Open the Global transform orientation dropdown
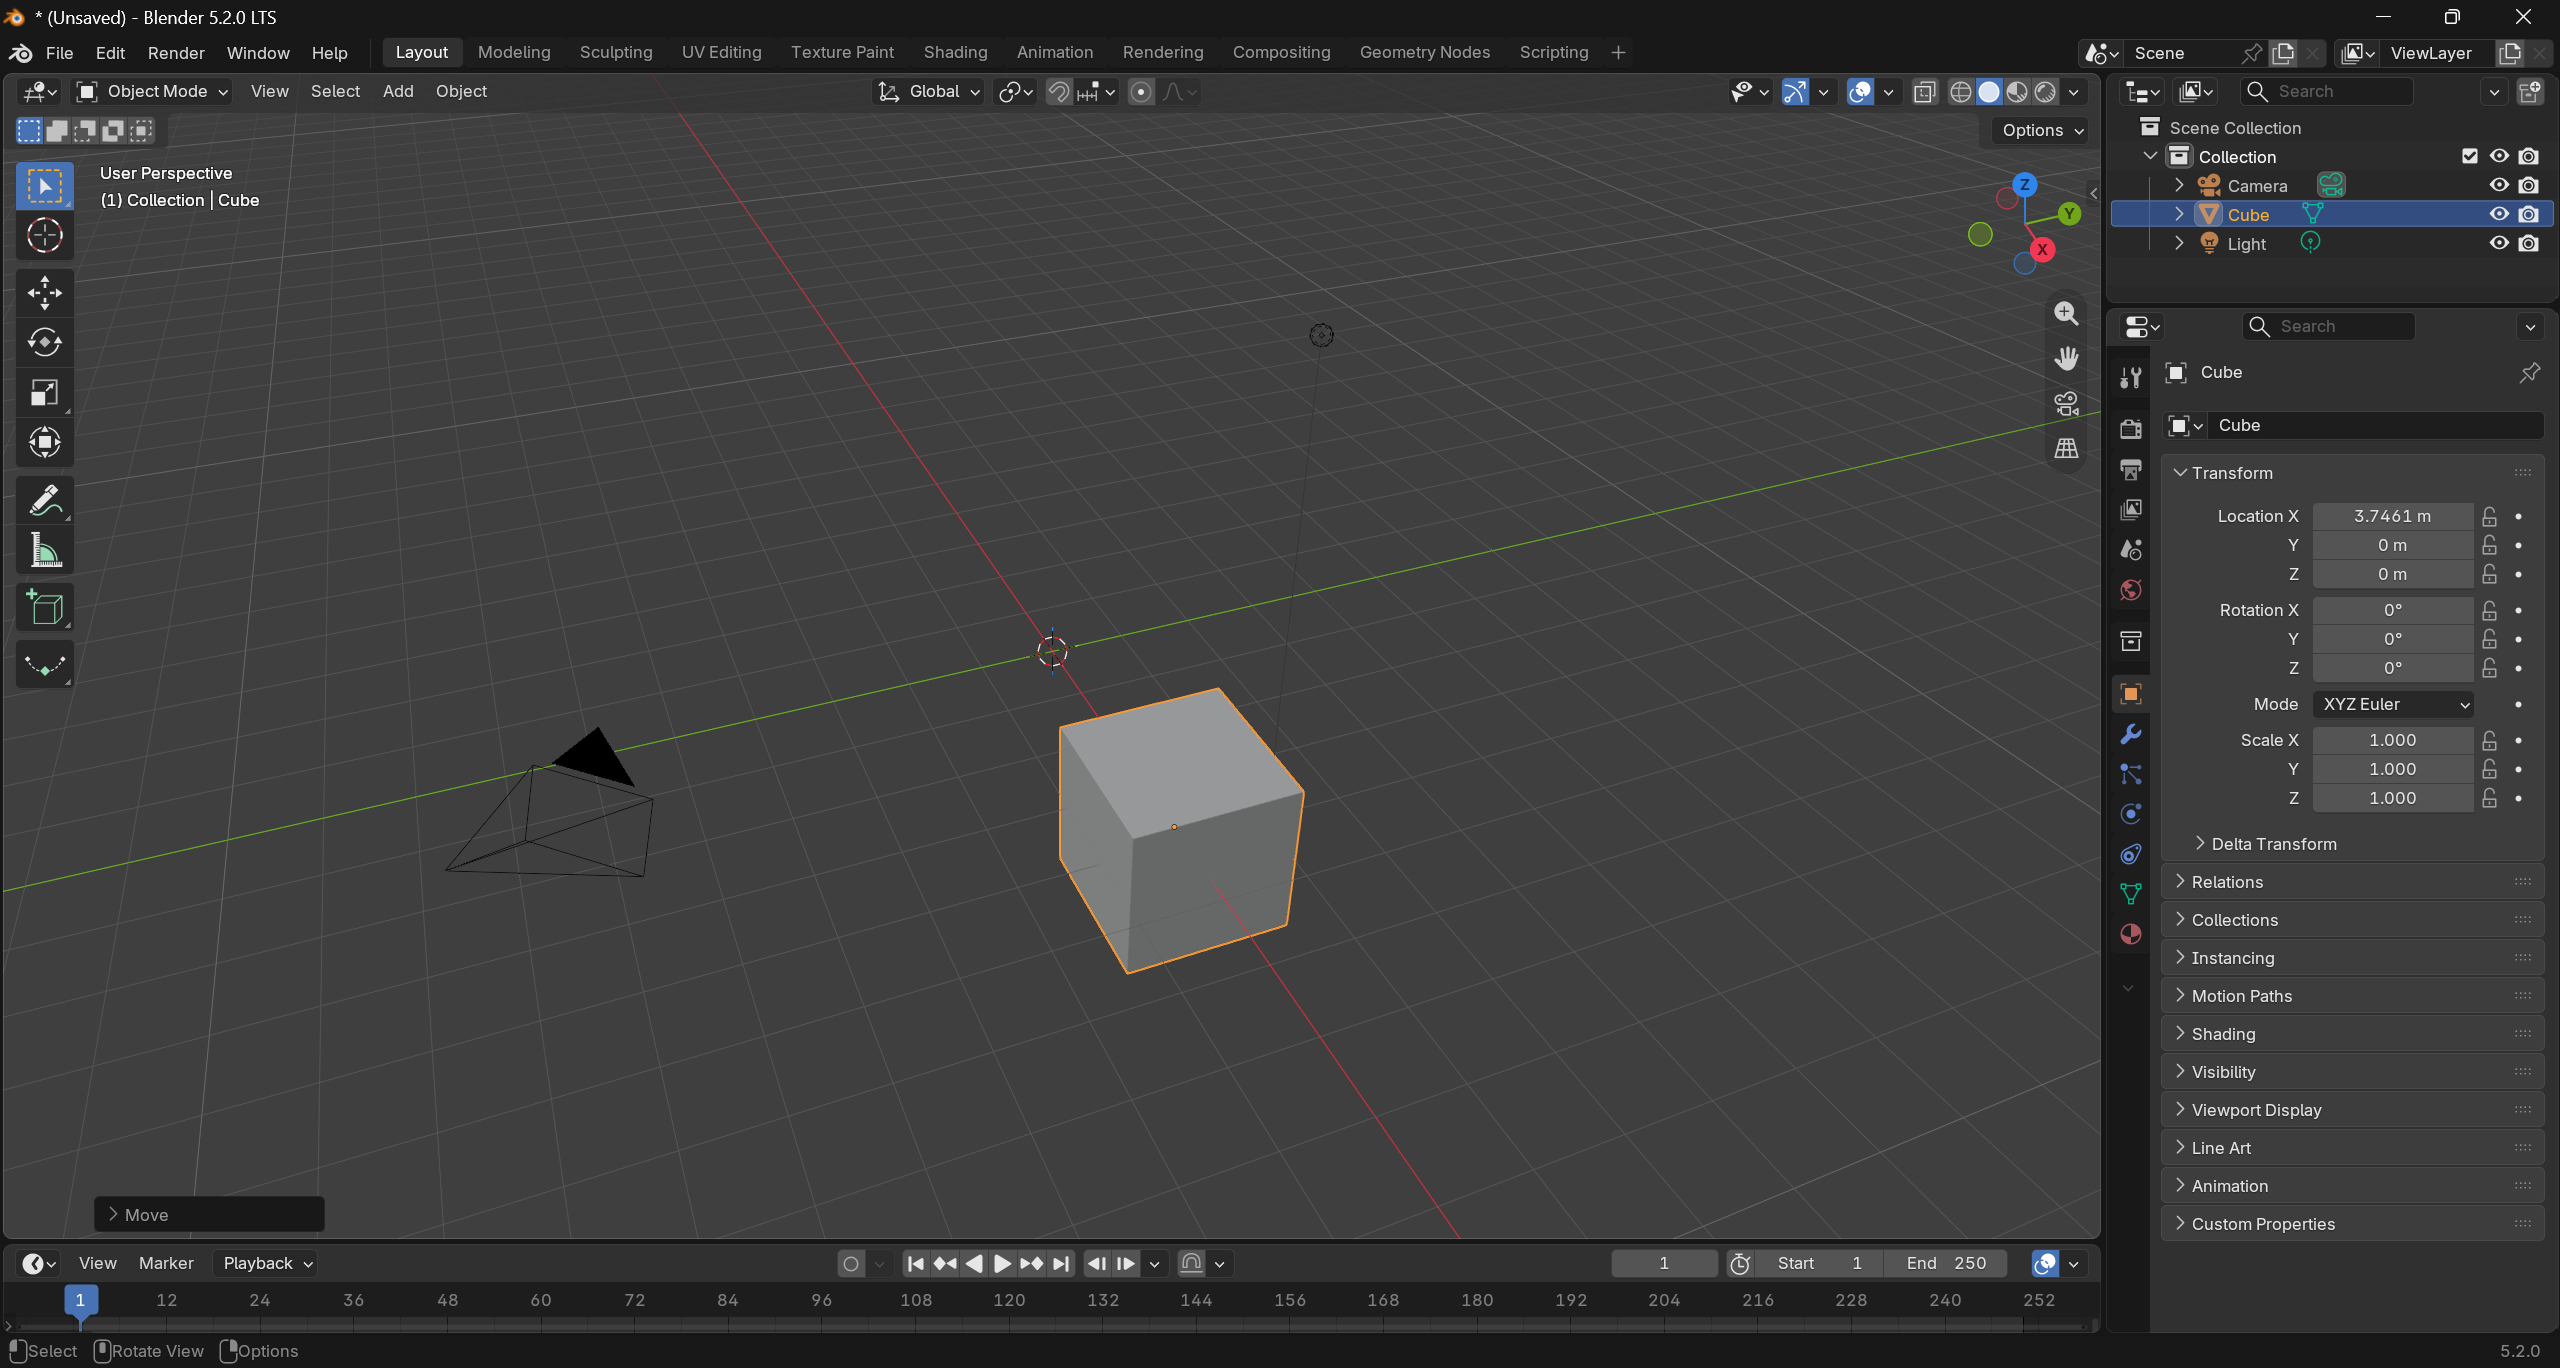Viewport: 2560px width, 1368px height. [x=929, y=92]
